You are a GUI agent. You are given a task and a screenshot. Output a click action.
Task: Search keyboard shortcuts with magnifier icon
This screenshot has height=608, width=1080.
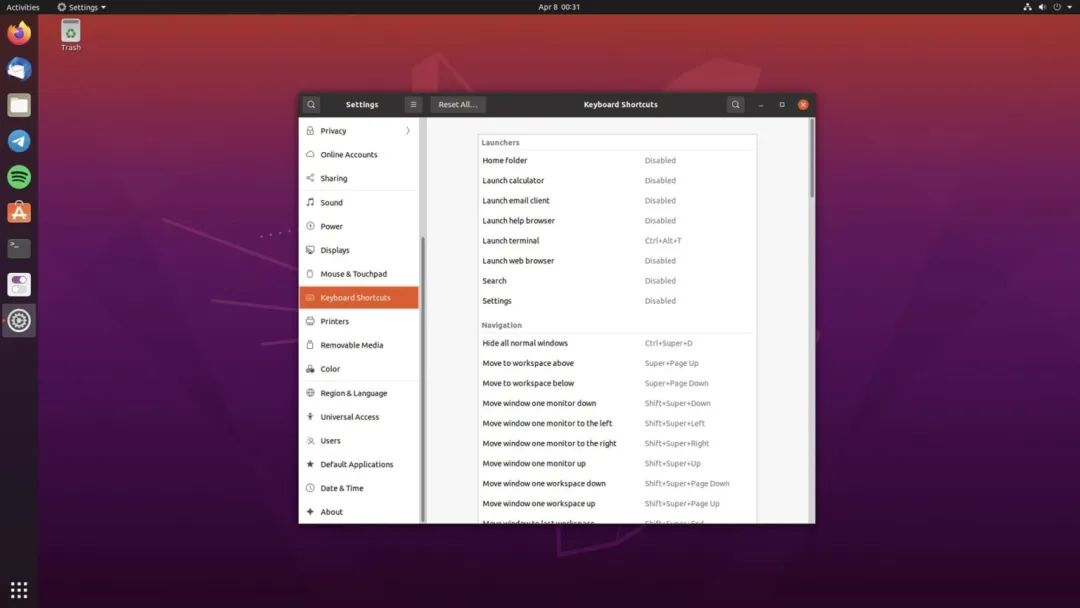[x=736, y=105]
